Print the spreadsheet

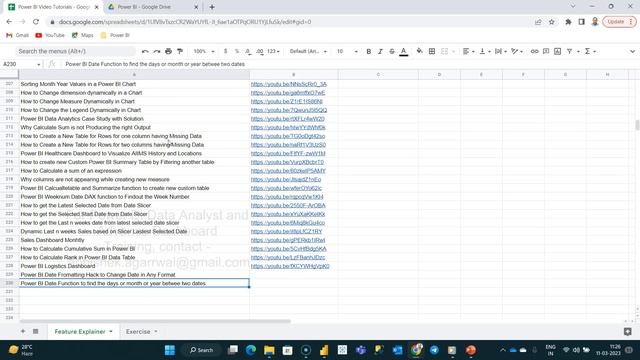[168, 51]
